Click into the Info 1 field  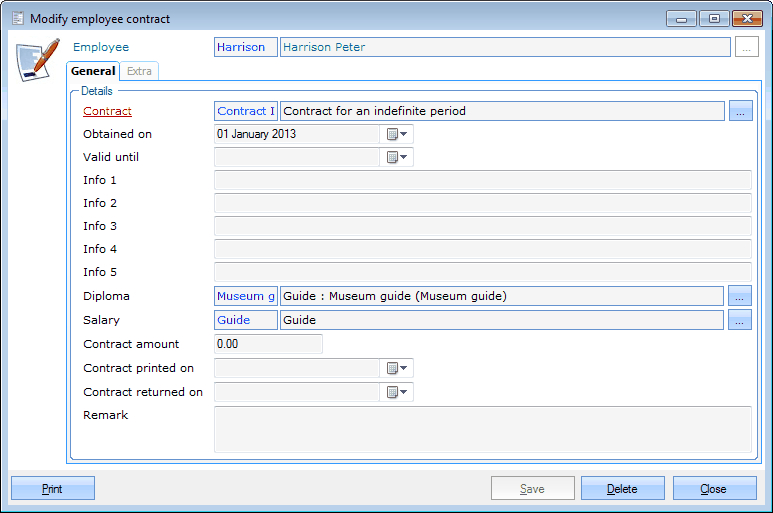point(483,180)
